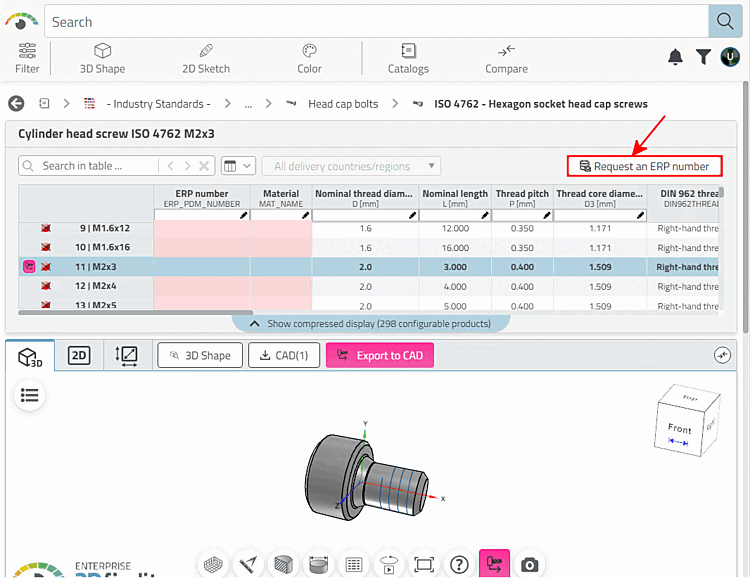Click the 3D Shape button below the table

pyautogui.click(x=200, y=355)
